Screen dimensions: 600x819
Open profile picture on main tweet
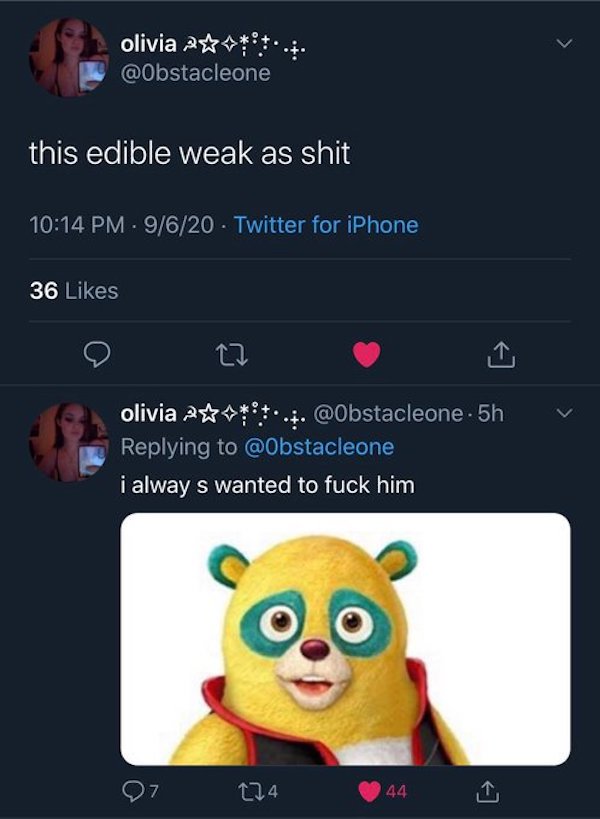68,59
